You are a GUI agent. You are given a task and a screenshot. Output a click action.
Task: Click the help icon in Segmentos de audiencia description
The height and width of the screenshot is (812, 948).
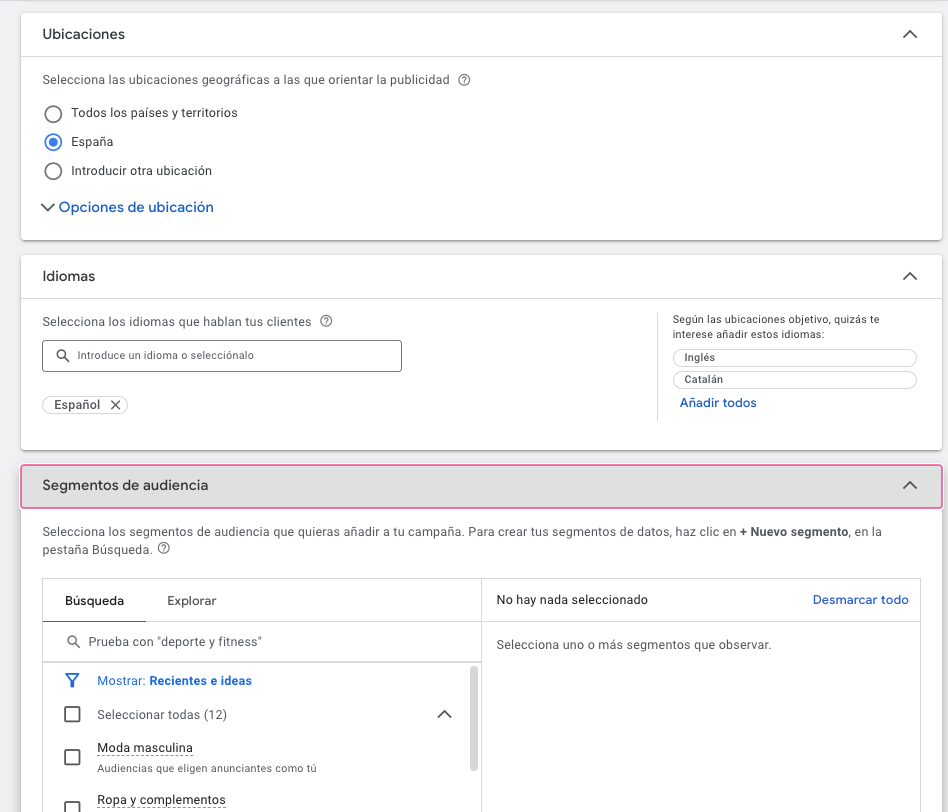point(163,548)
